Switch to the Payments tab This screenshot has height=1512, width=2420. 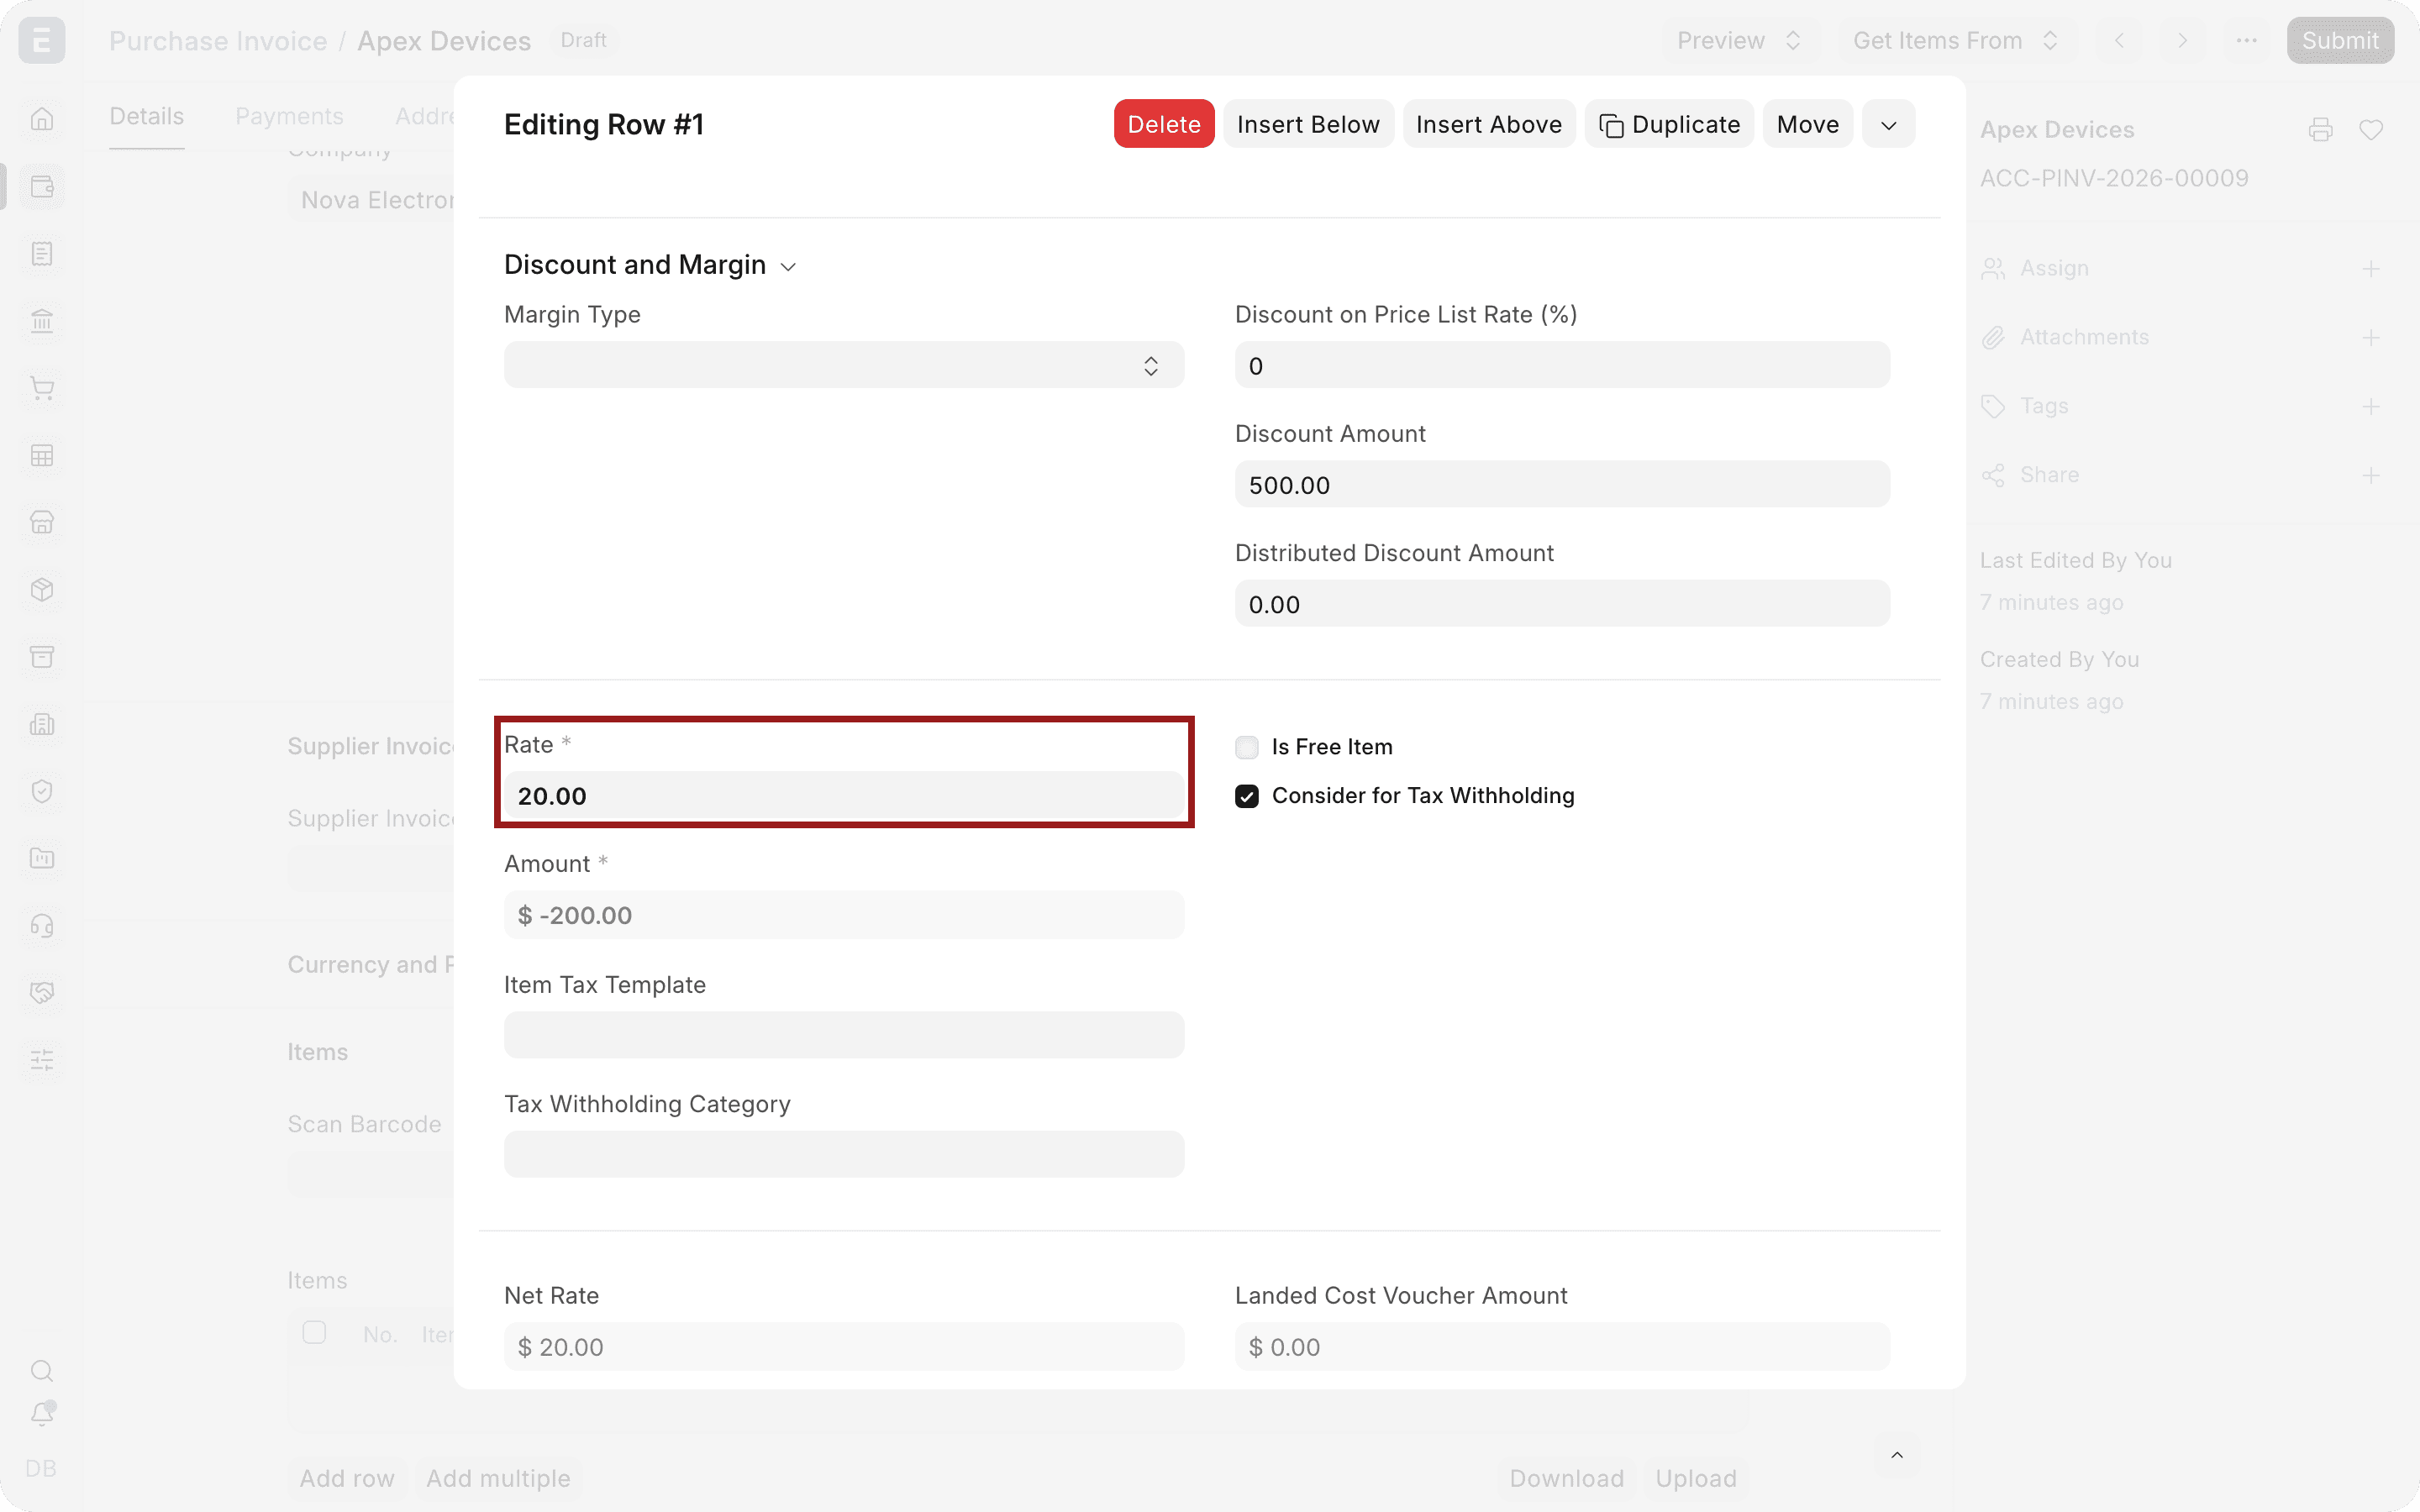[x=290, y=117]
